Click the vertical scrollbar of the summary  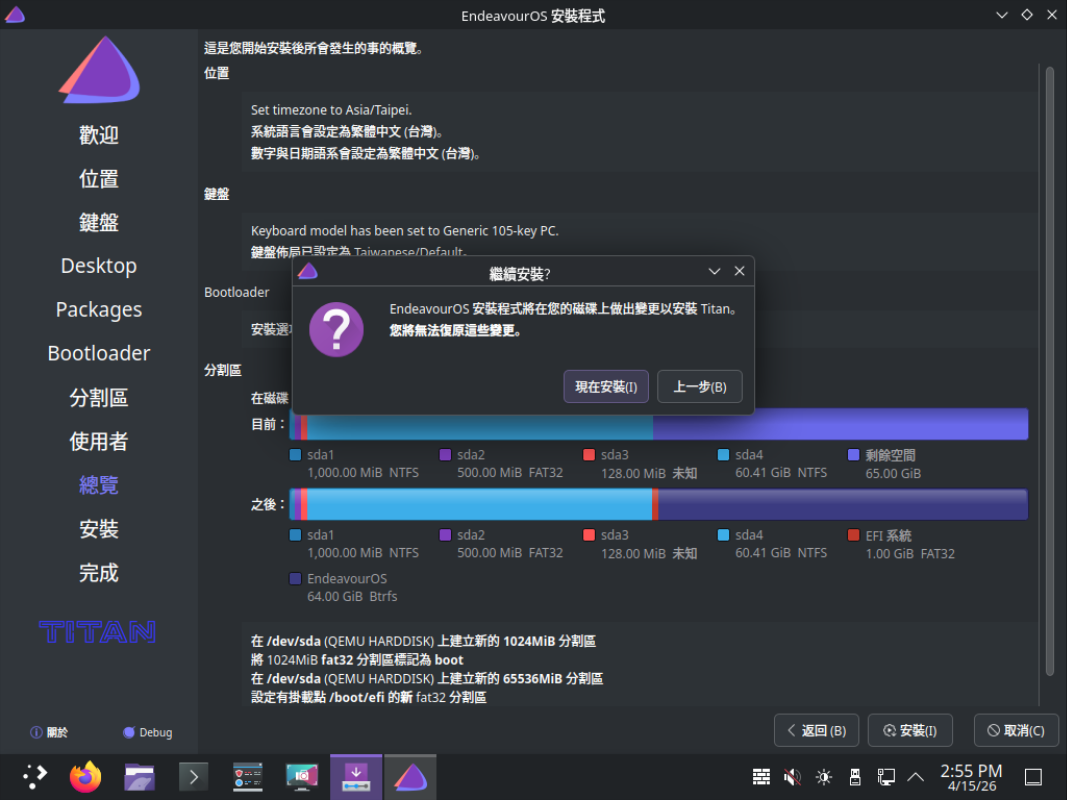tap(1049, 370)
